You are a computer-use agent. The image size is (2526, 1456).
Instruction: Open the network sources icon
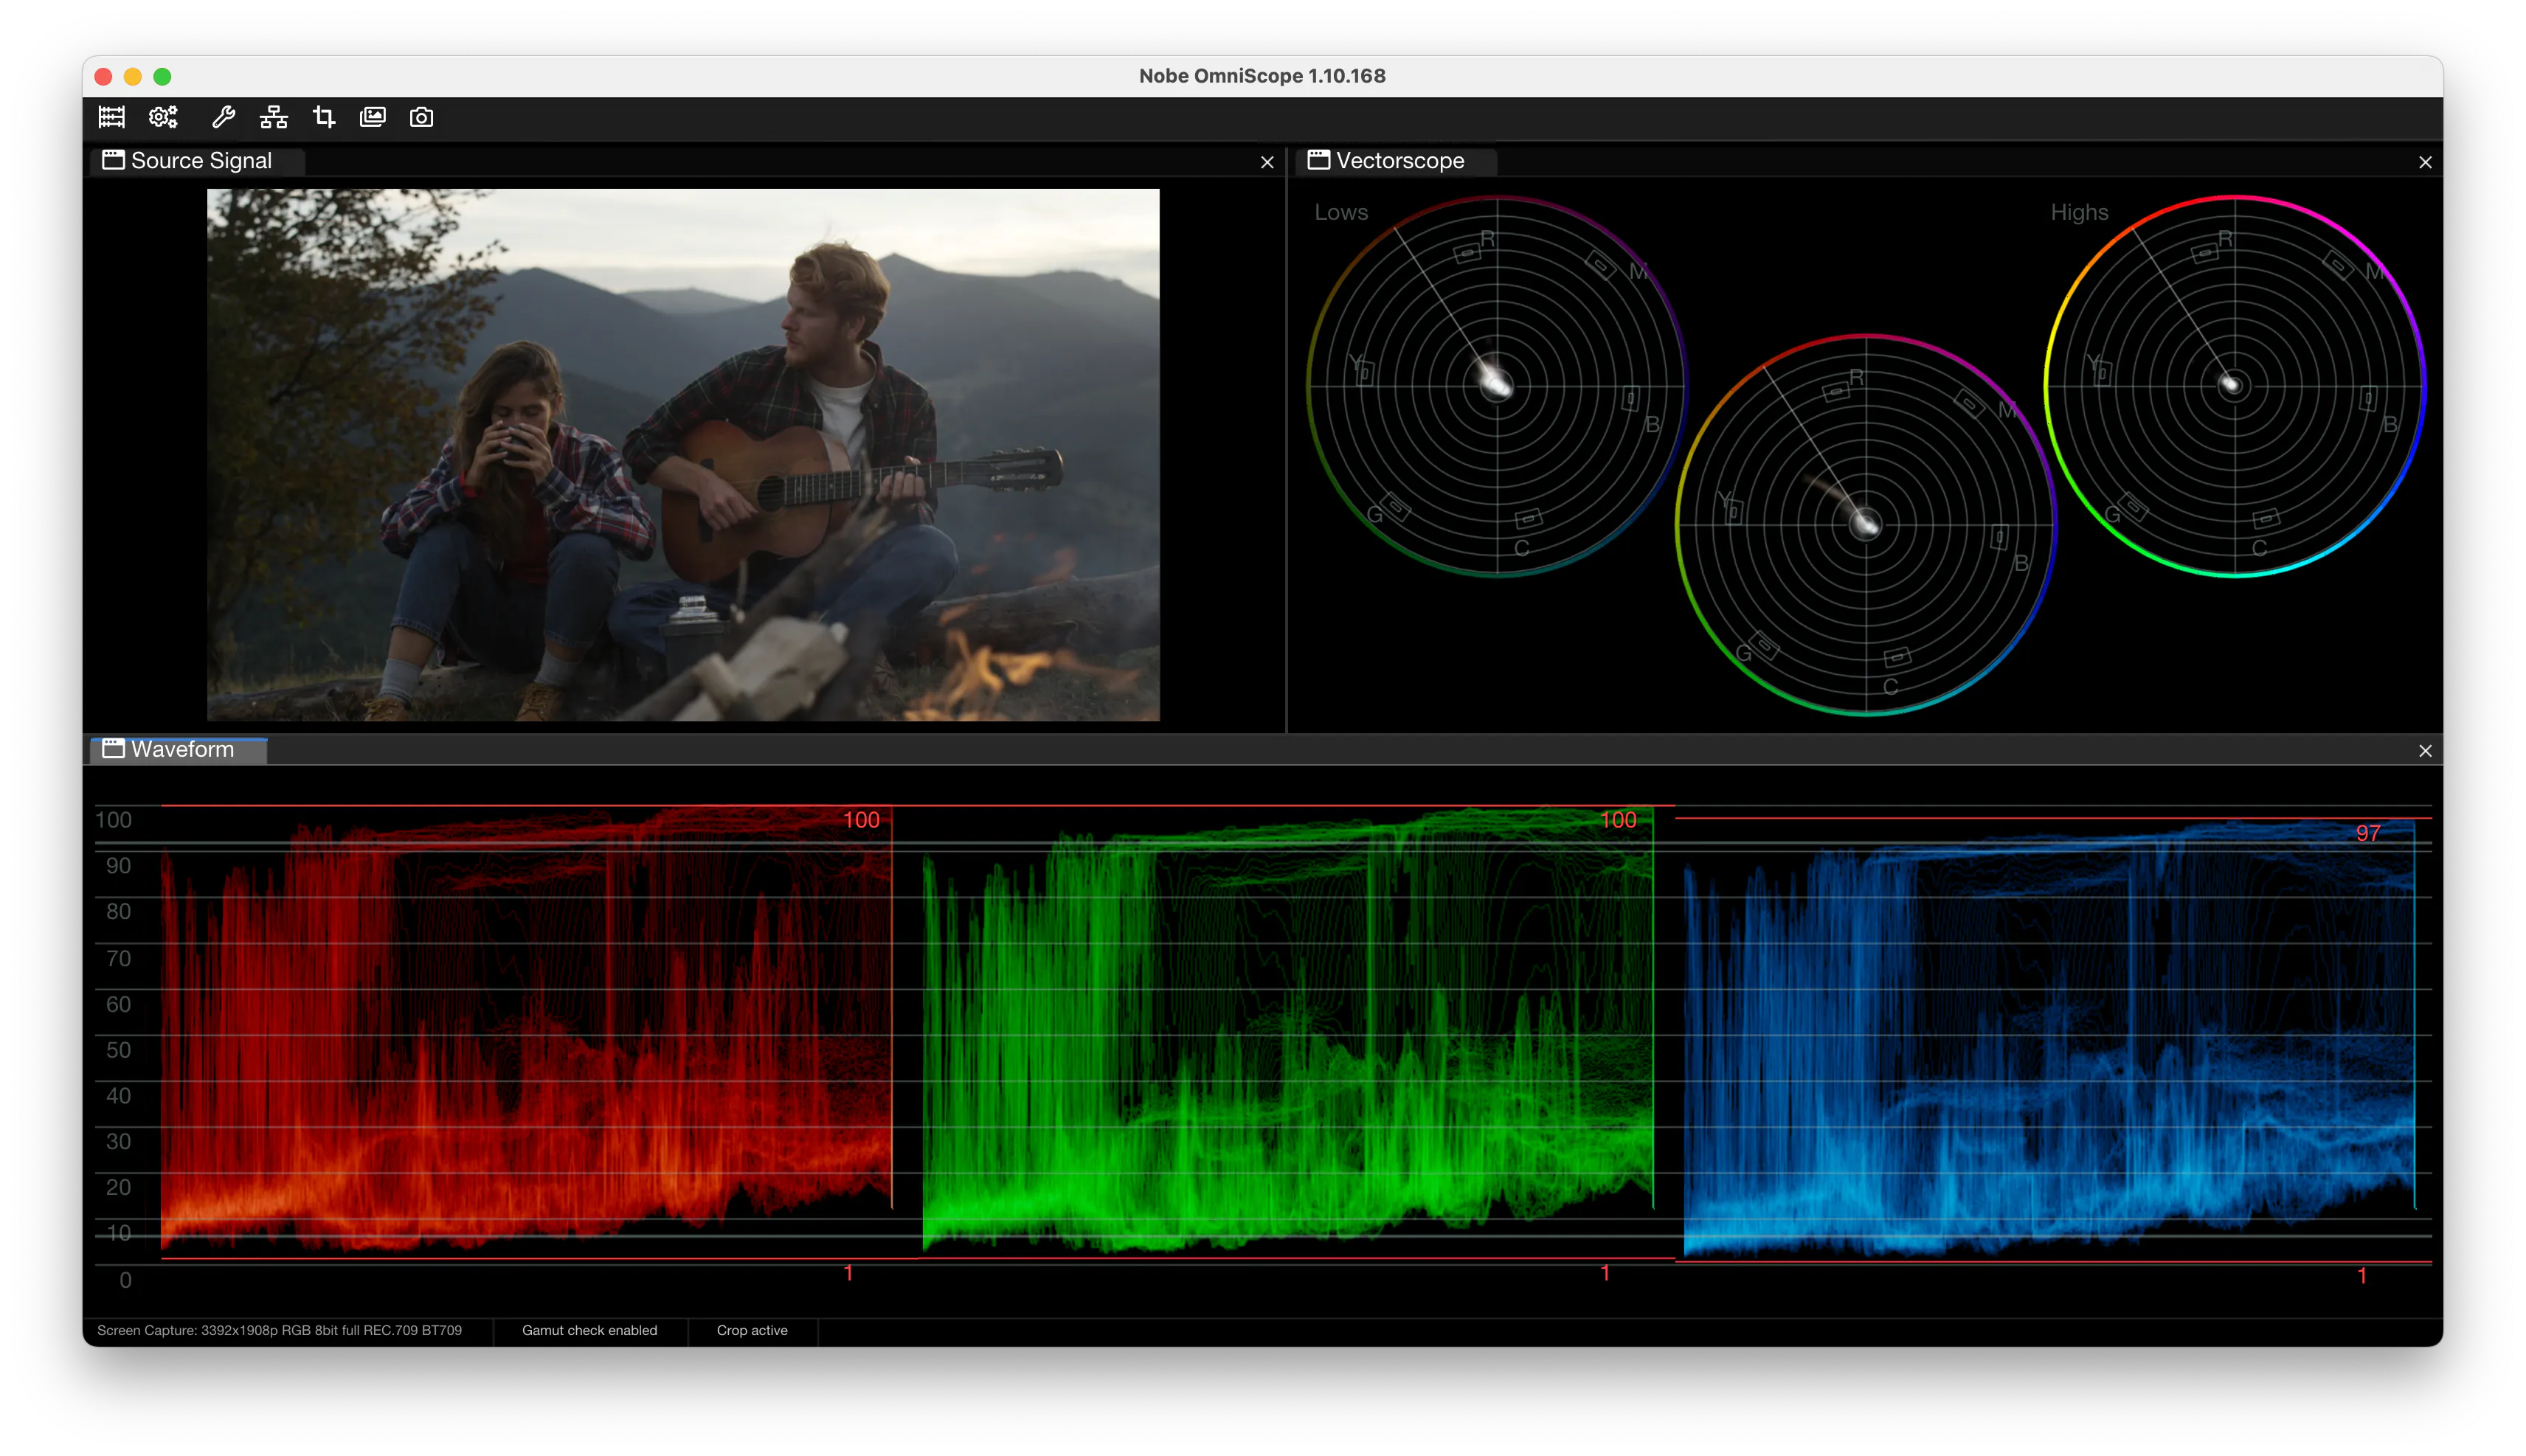pos(273,117)
